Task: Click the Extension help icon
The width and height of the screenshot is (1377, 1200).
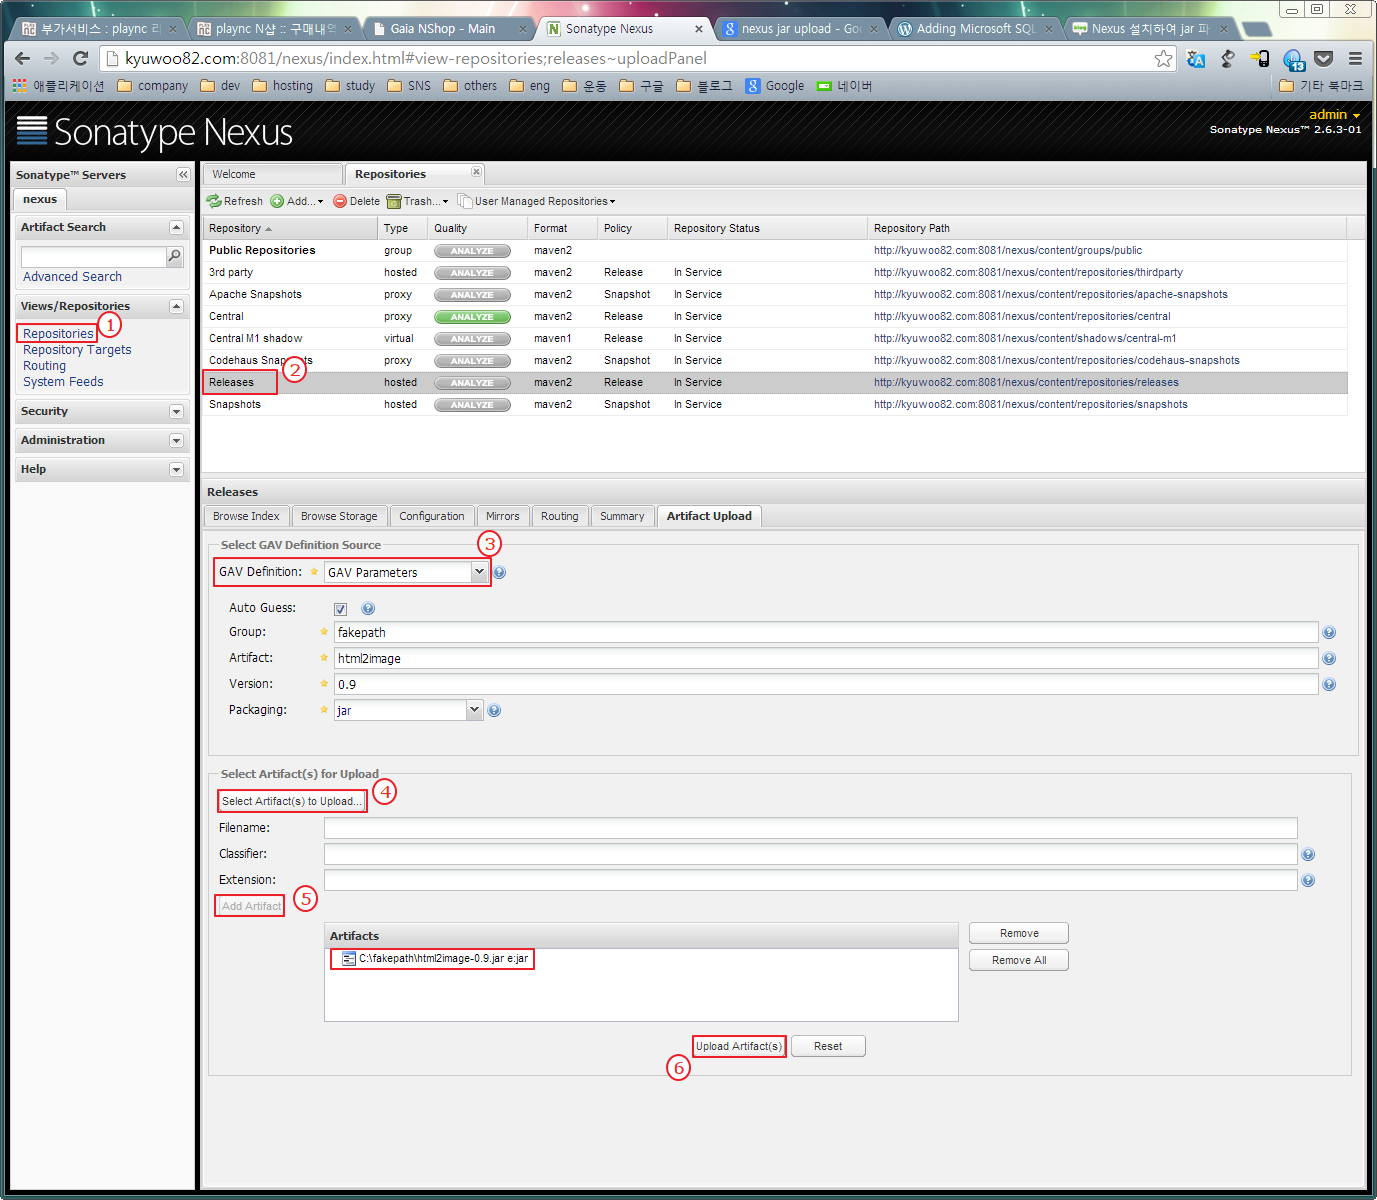Action: pyautogui.click(x=1308, y=880)
